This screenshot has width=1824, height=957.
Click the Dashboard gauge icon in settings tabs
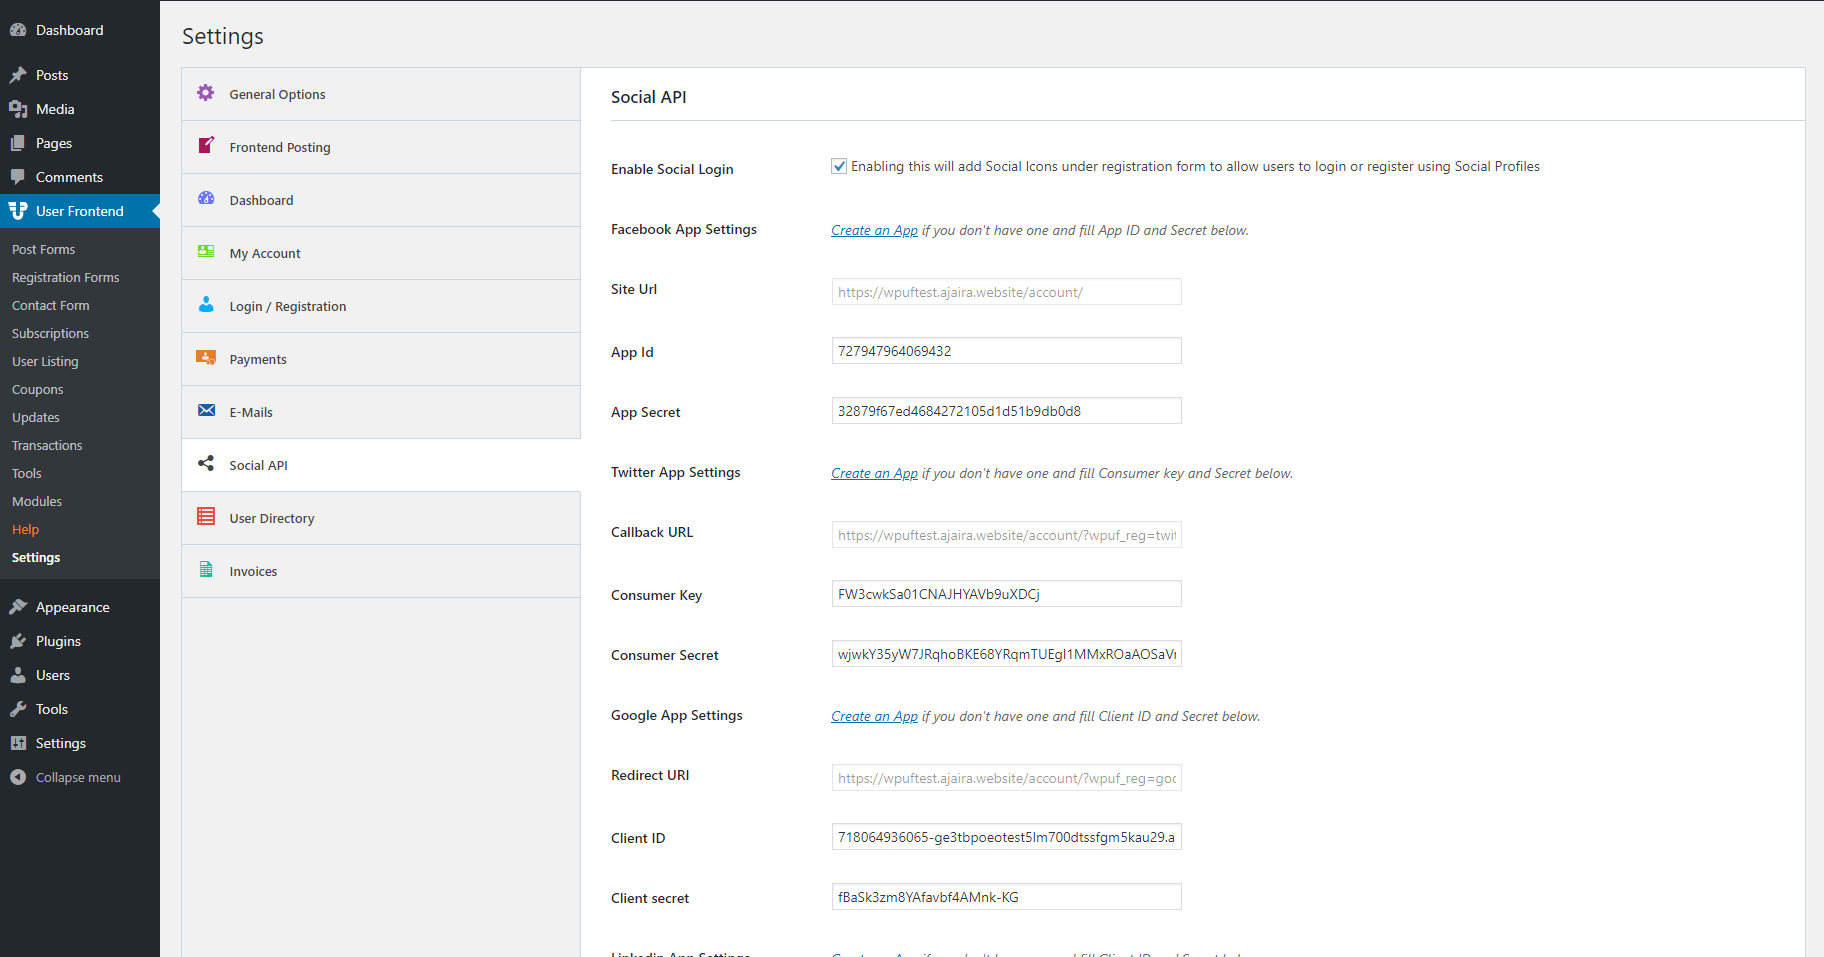206,198
